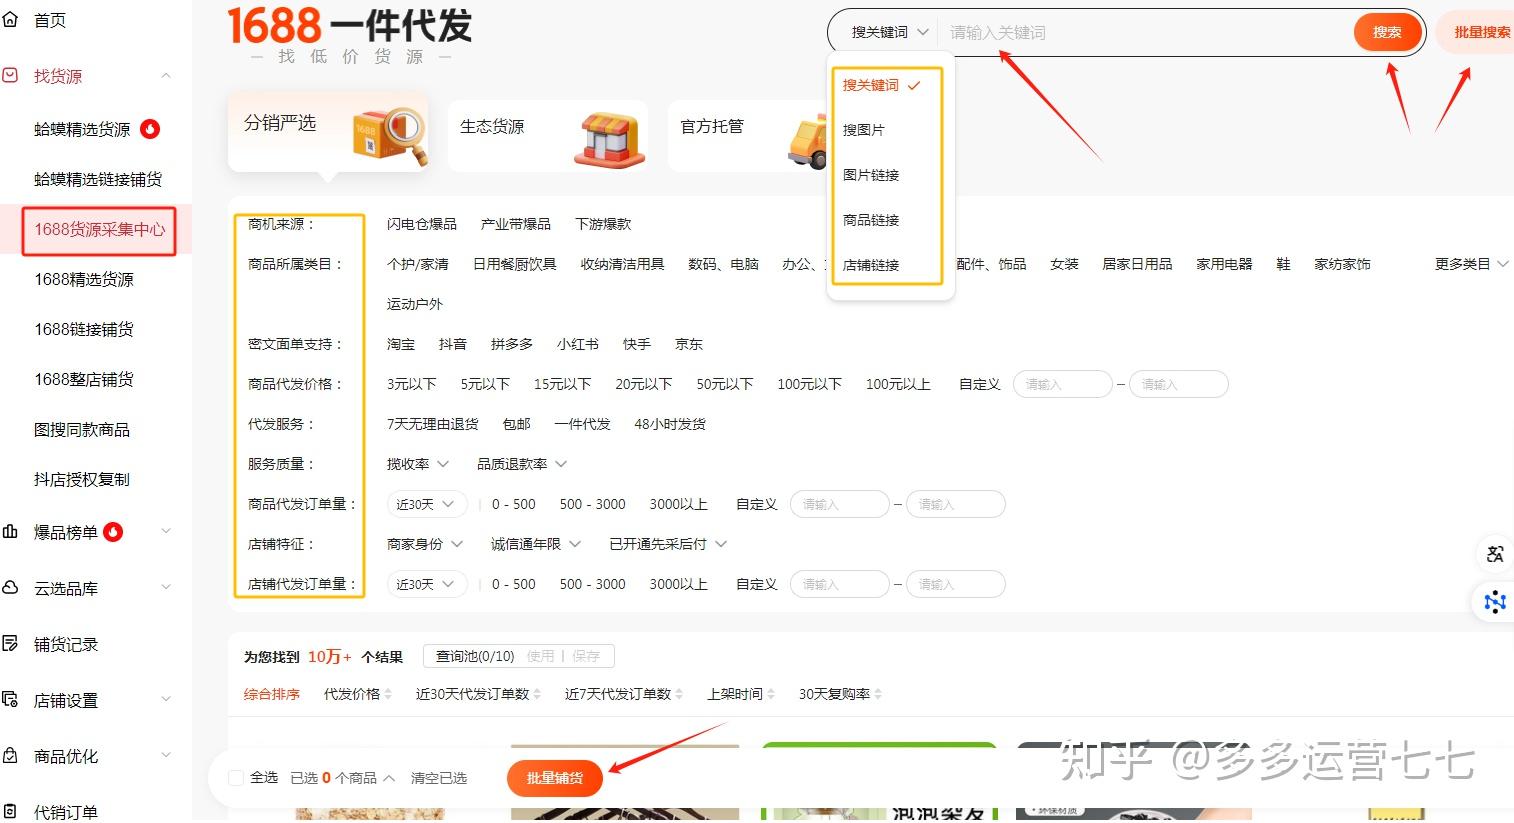This screenshot has width=1514, height=823.
Task: Expand 更多类目 categories
Action: [x=1471, y=264]
